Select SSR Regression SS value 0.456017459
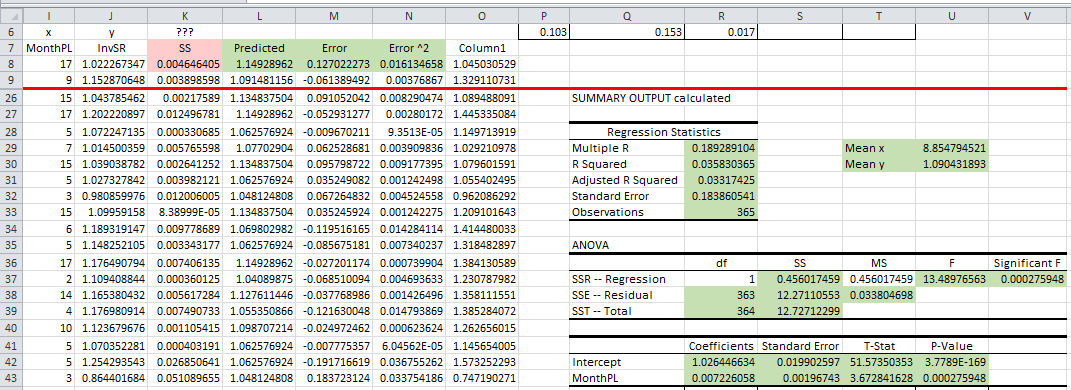Screen dimensions: 1071x390 pyautogui.click(x=799, y=279)
